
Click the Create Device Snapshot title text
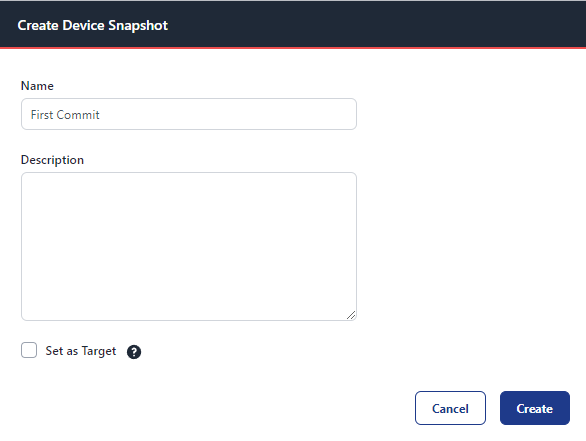point(93,25)
